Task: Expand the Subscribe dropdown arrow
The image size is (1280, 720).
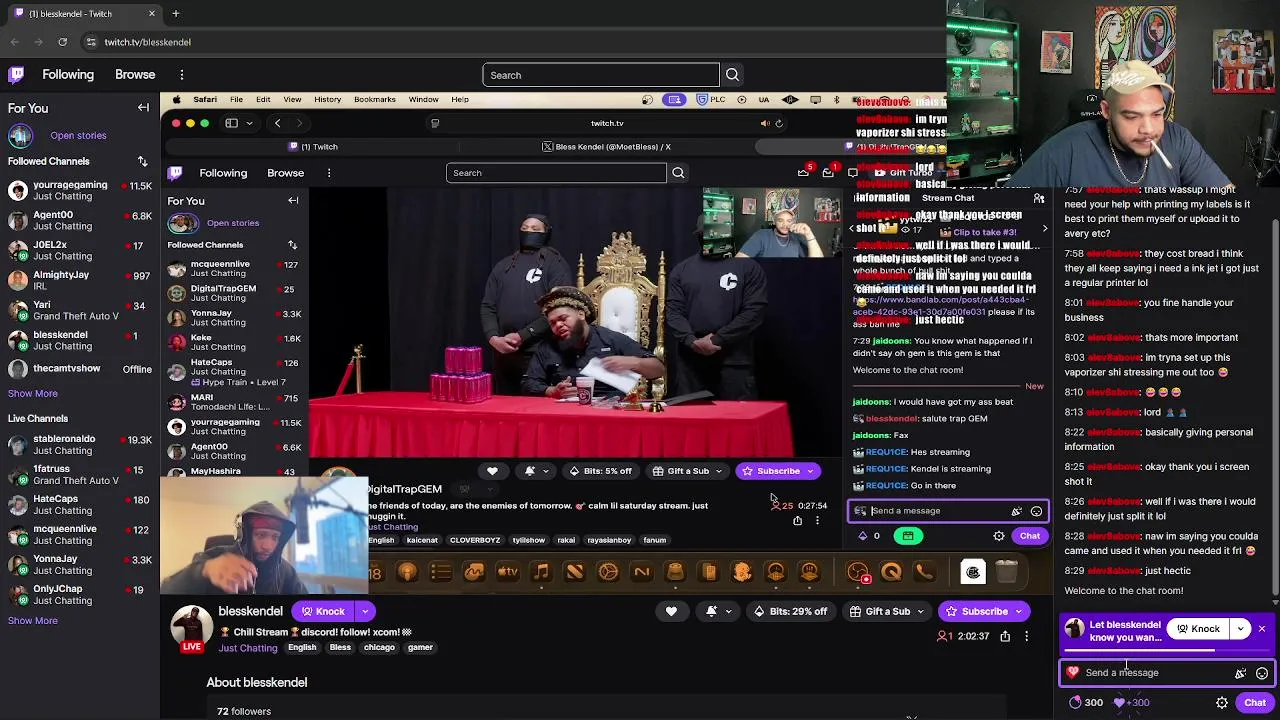Action: point(1020,611)
